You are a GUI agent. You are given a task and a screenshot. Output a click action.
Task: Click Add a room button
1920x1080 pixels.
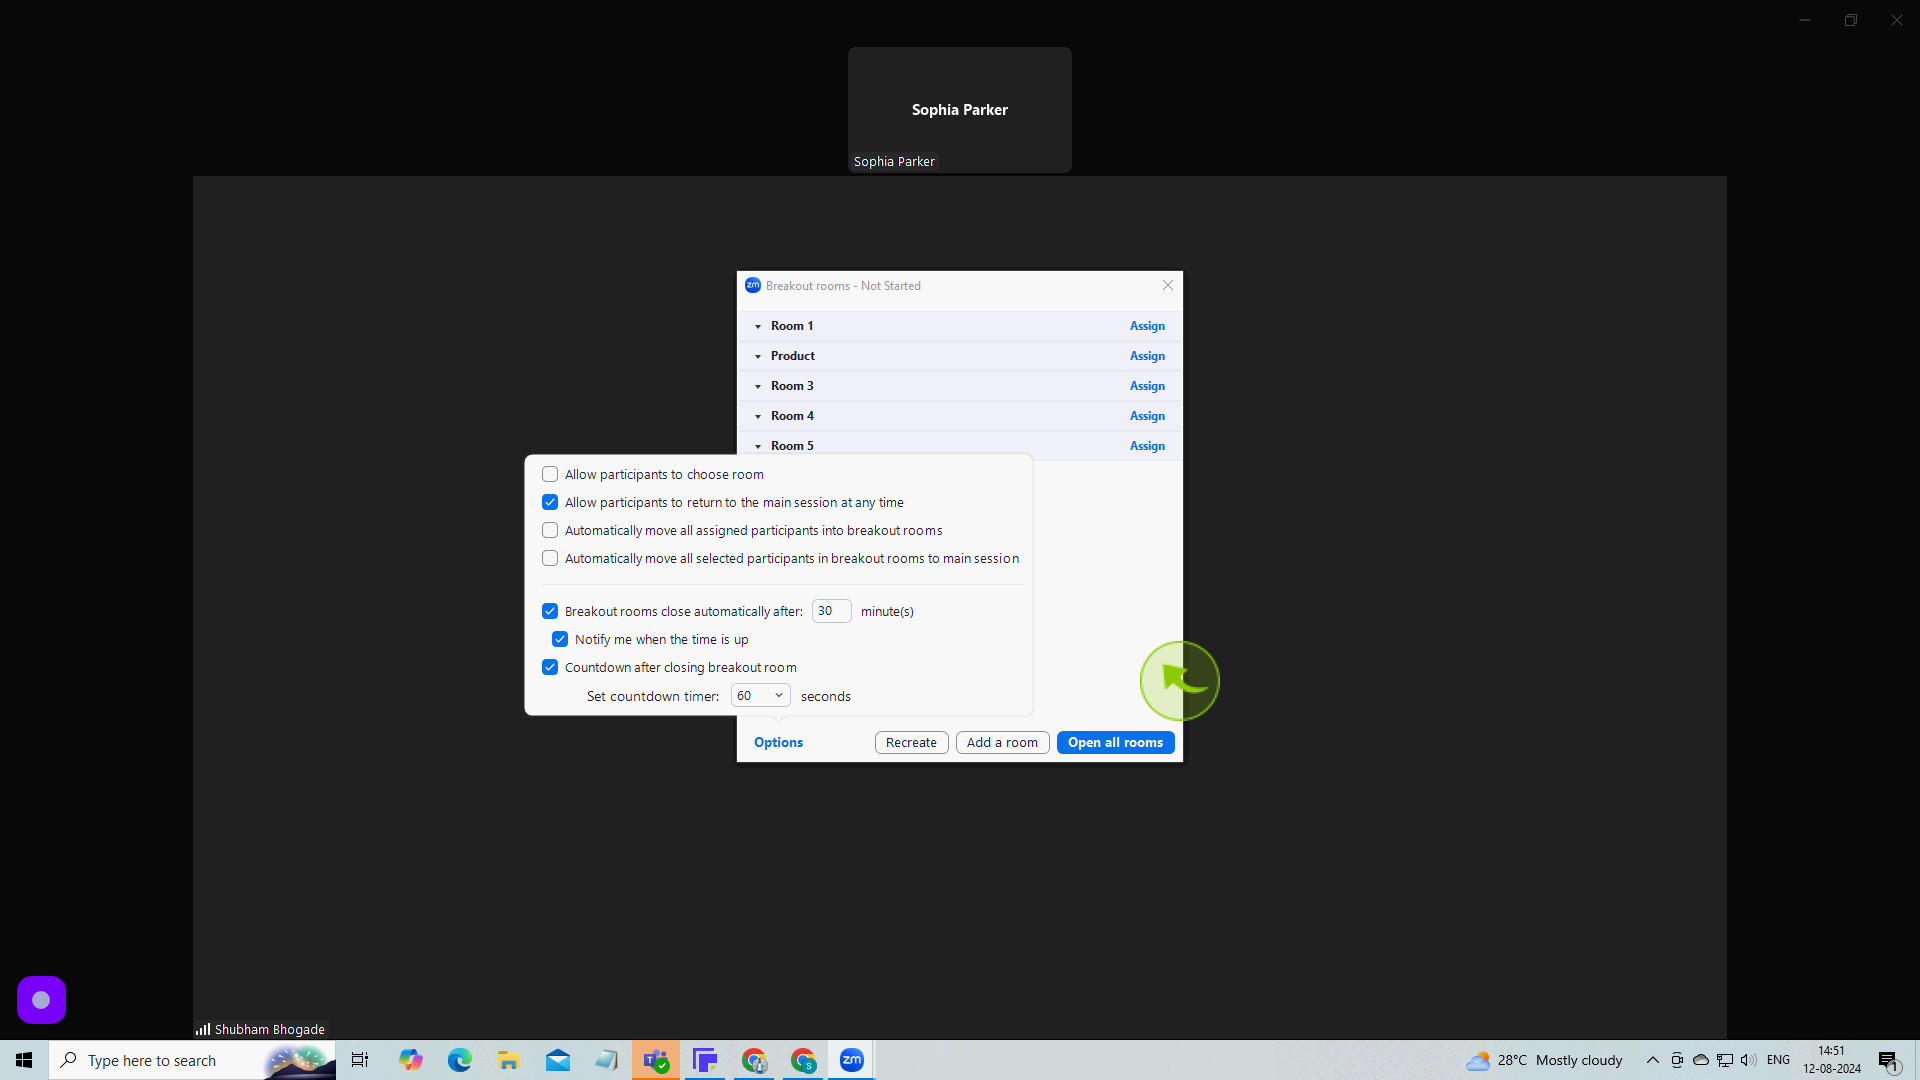[1002, 742]
